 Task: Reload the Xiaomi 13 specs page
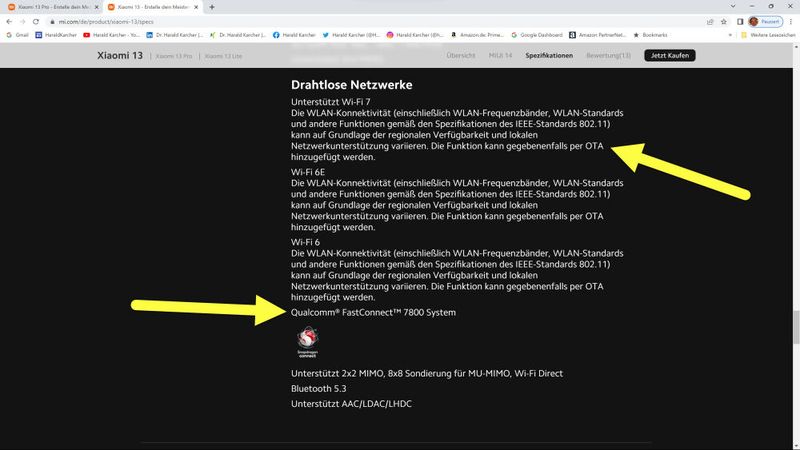36,21
